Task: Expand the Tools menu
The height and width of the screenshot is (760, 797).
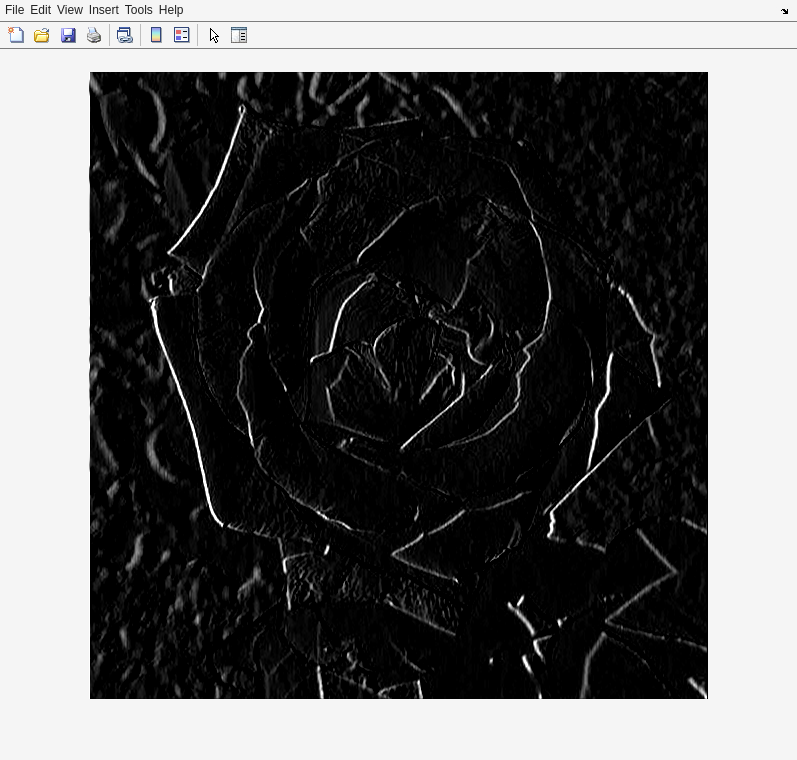Action: (x=138, y=10)
